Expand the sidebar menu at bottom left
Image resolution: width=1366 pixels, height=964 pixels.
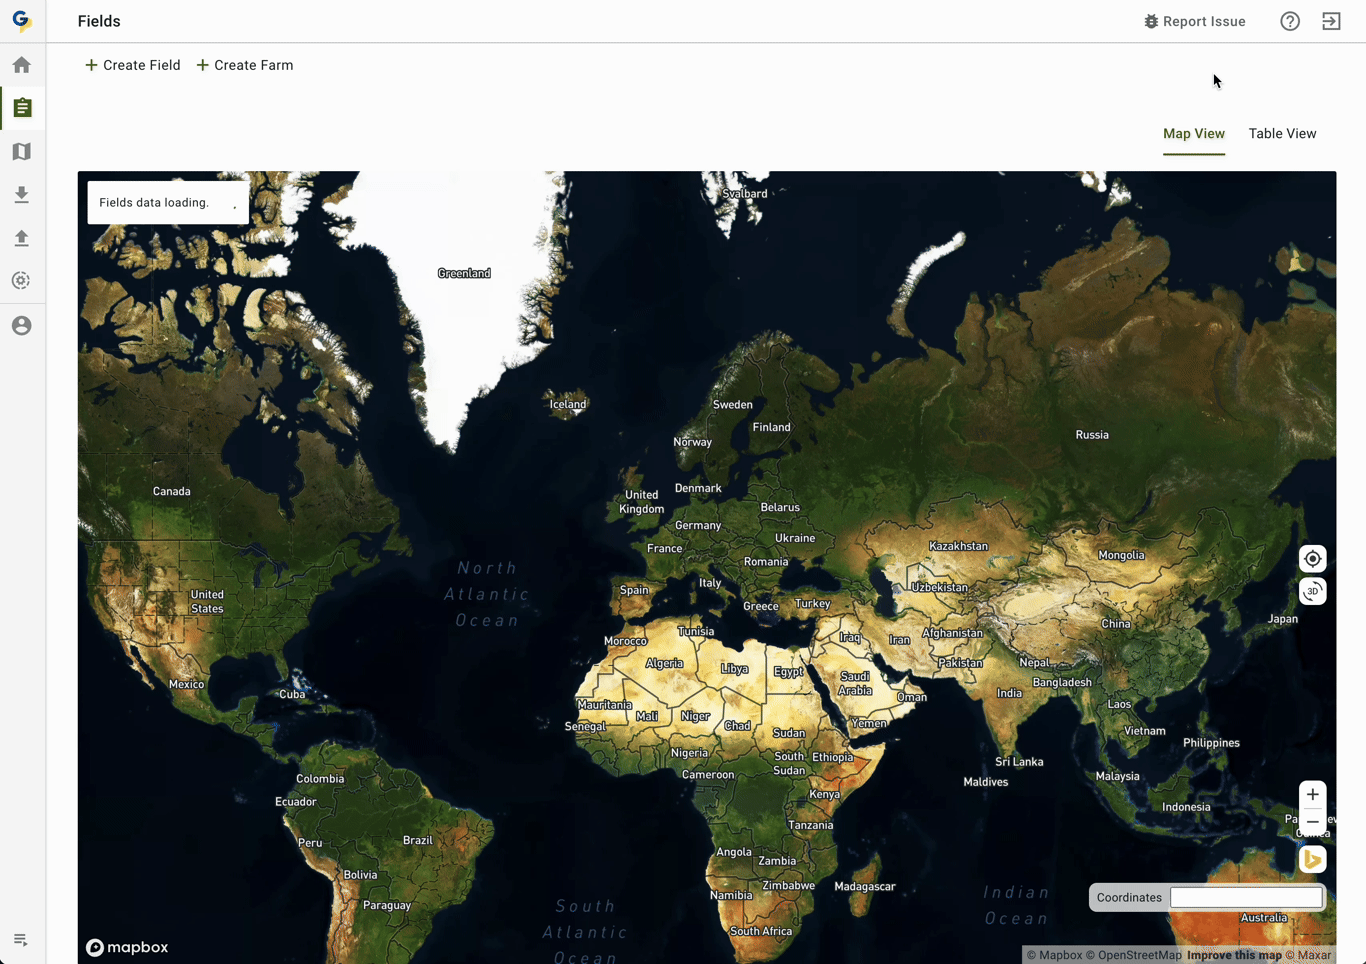[x=20, y=940]
